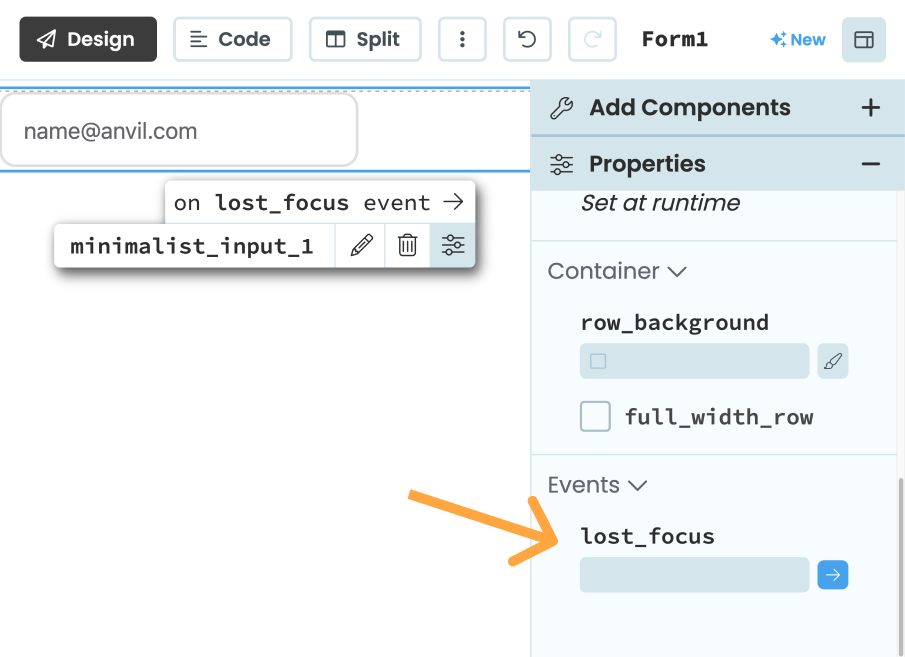Screen dimensions: 905x657
Task: Collapse the Events section
Action: click(597, 485)
